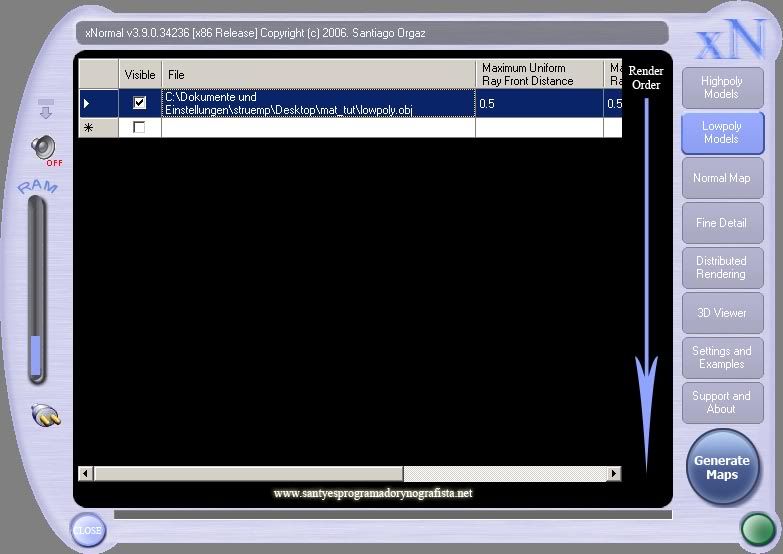Click the empty File cell in new row
783x554 pixels.
pyautogui.click(x=319, y=127)
